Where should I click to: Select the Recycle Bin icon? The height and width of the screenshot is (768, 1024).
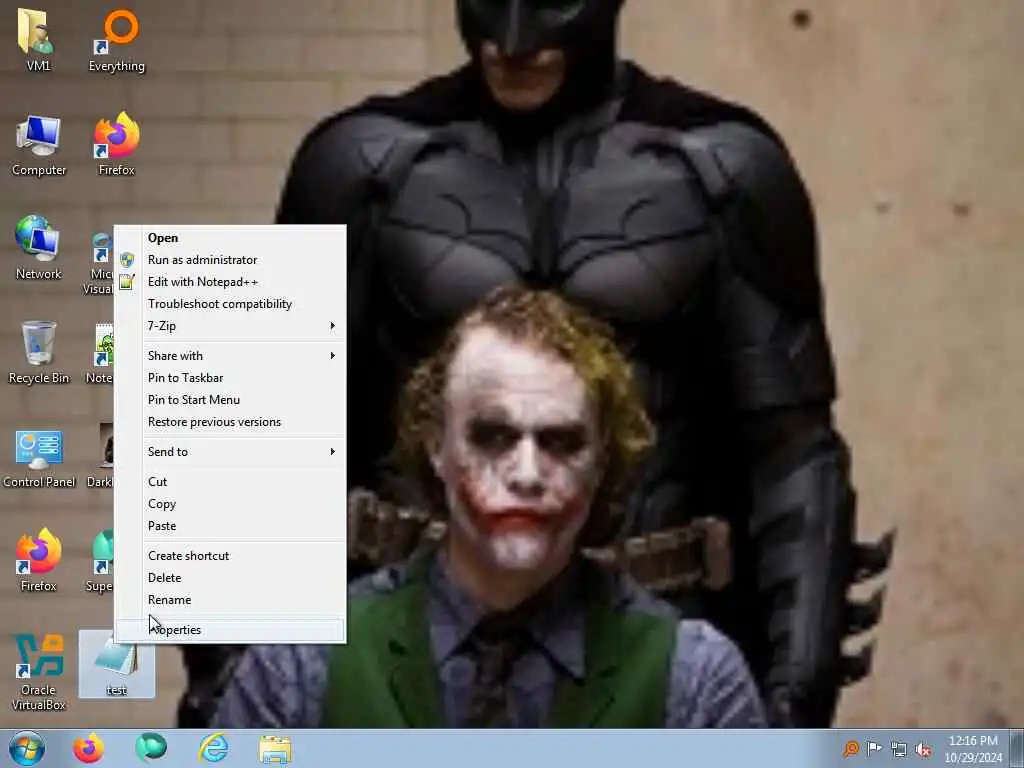pyautogui.click(x=39, y=353)
